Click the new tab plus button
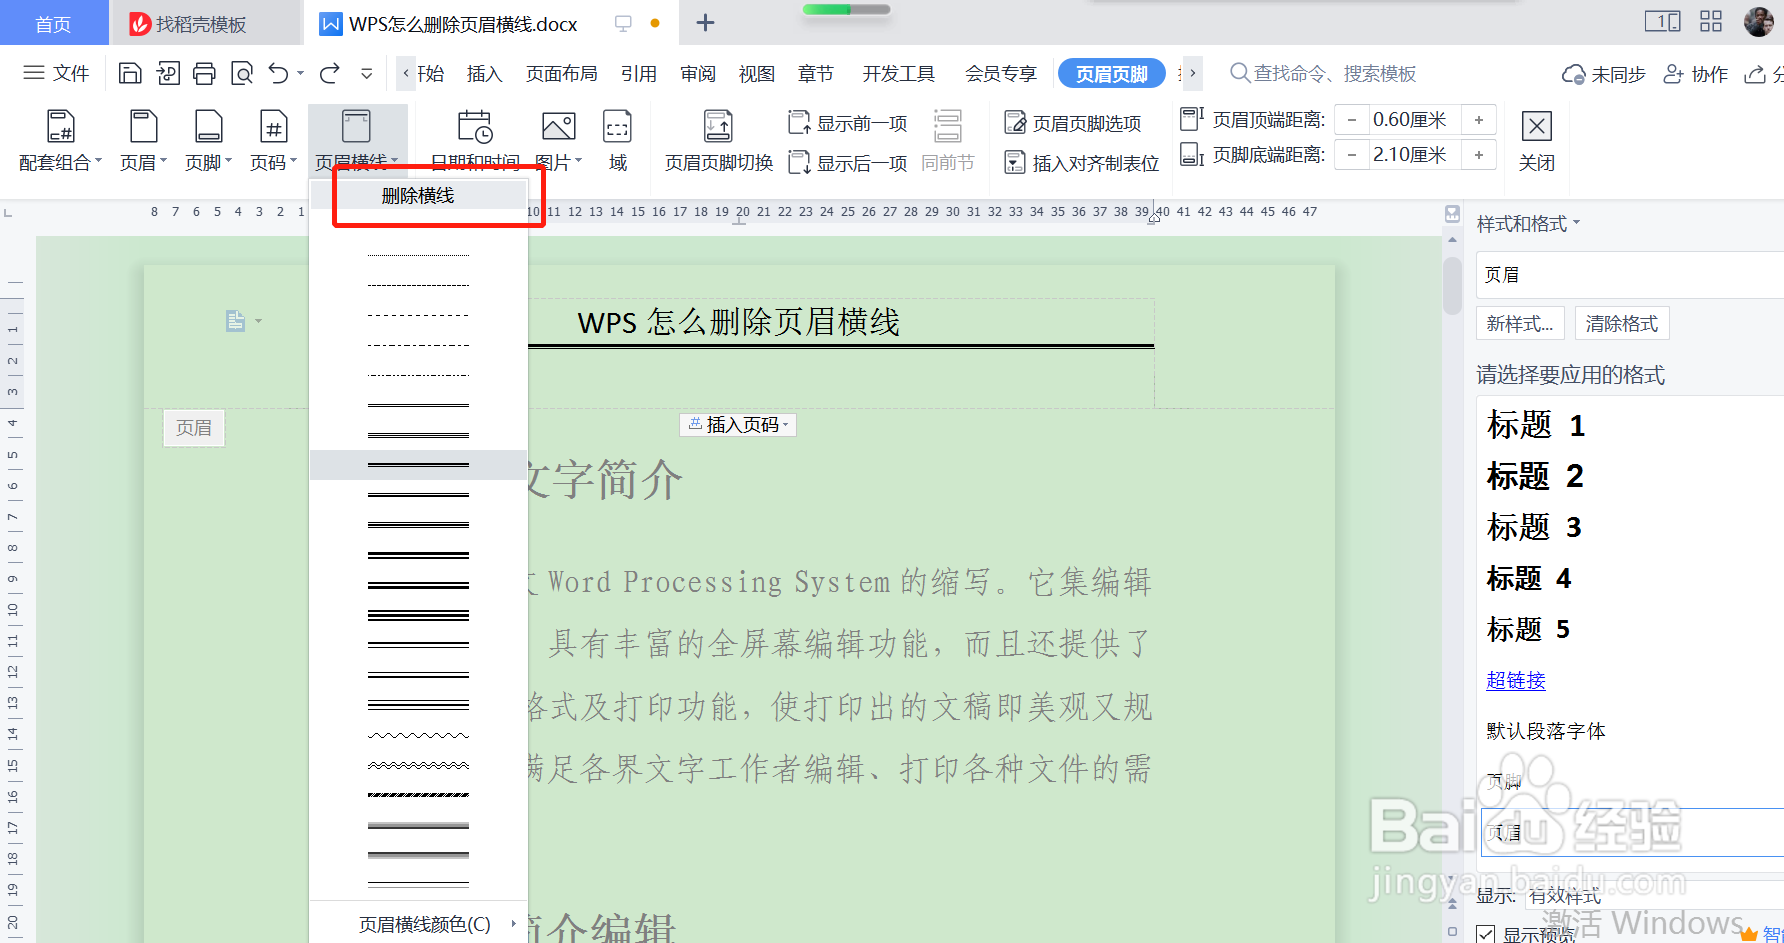This screenshot has height=943, width=1784. click(x=705, y=22)
